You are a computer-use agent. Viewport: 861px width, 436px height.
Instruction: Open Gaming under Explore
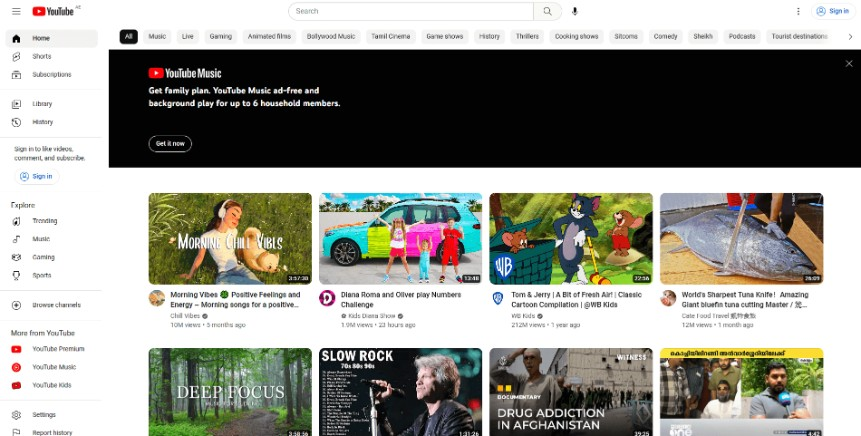pyautogui.click(x=52, y=257)
